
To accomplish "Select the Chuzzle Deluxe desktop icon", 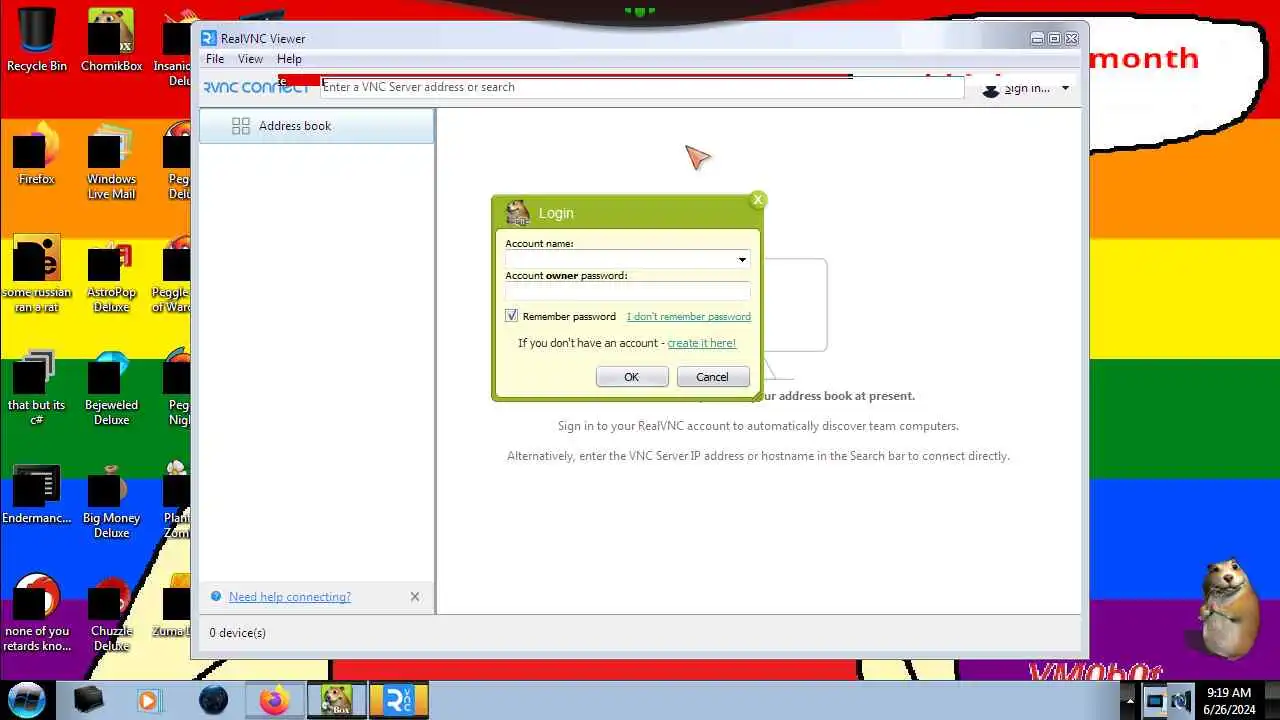I will (x=111, y=612).
